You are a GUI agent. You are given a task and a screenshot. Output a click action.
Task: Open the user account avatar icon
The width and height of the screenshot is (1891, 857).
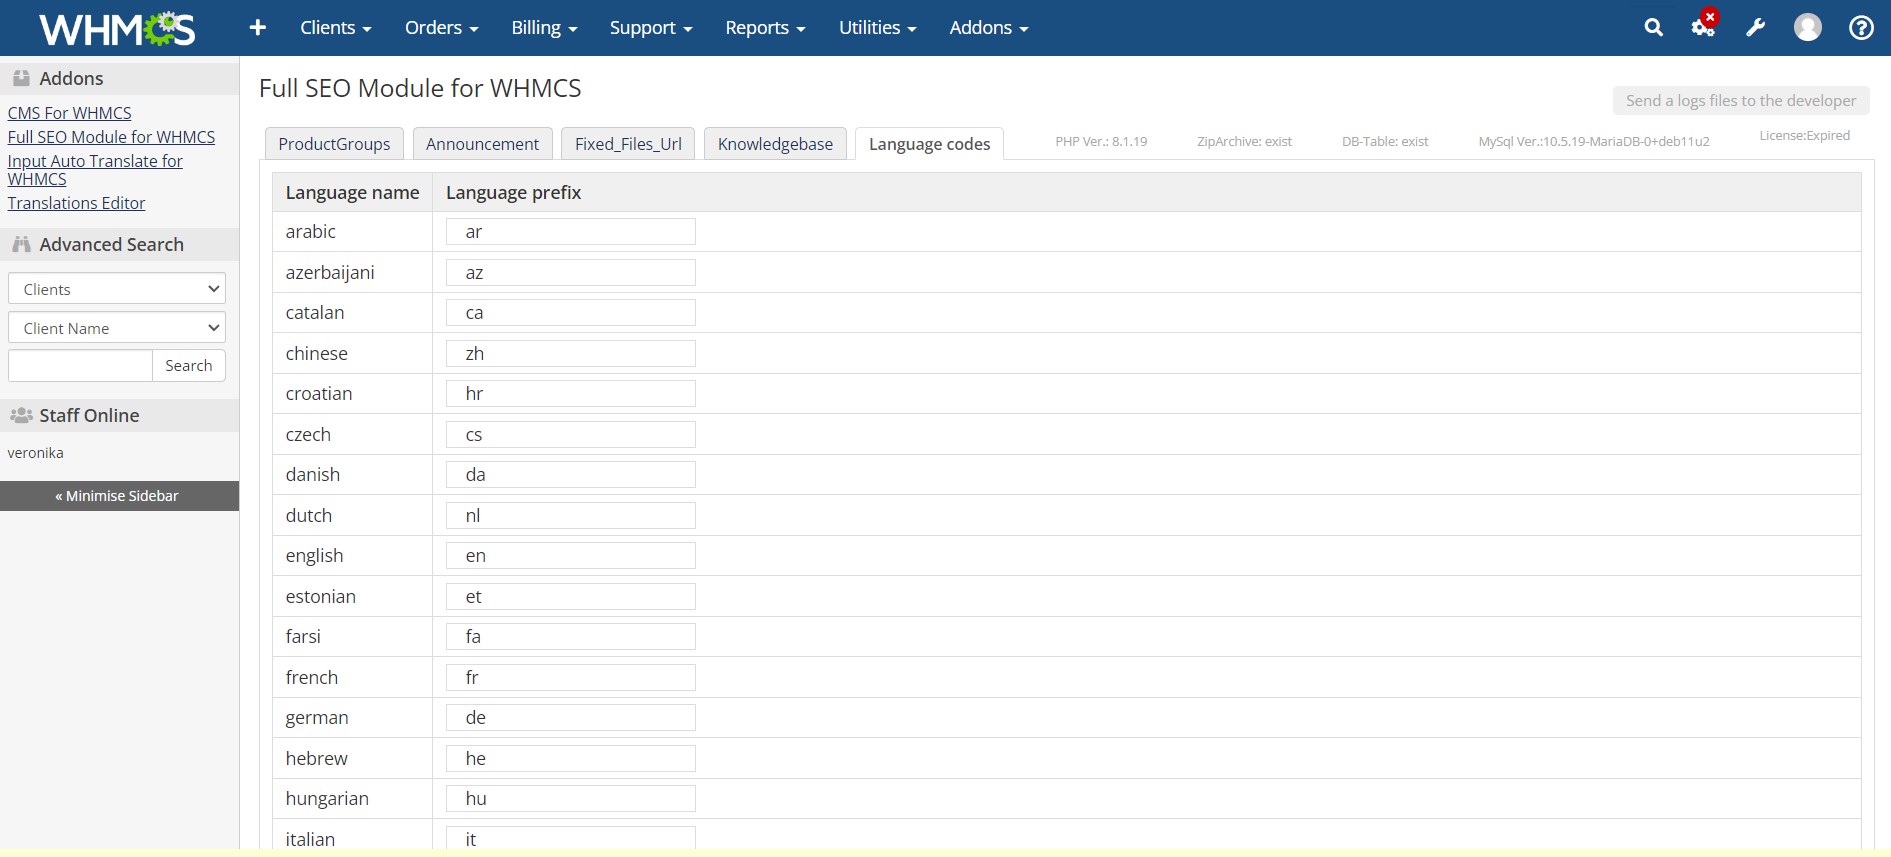[1808, 27]
